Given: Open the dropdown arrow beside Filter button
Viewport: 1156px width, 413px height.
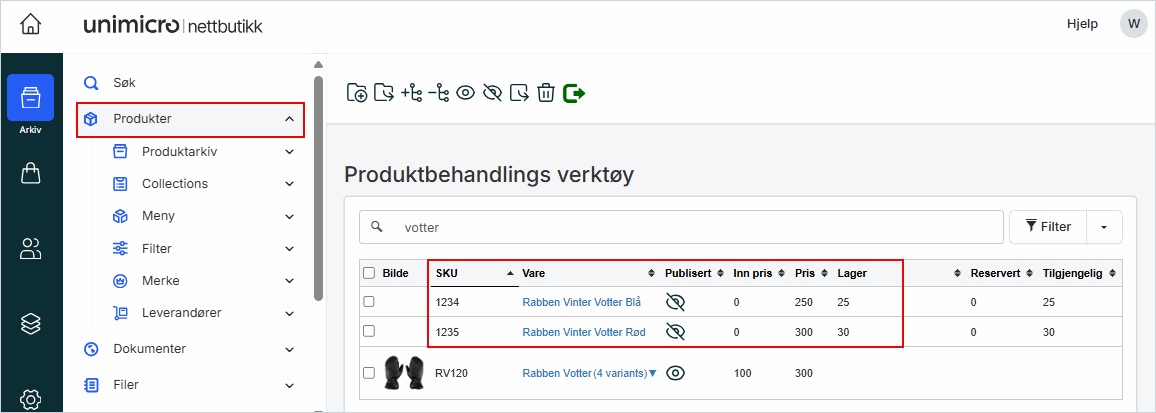Looking at the screenshot, I should (1104, 227).
